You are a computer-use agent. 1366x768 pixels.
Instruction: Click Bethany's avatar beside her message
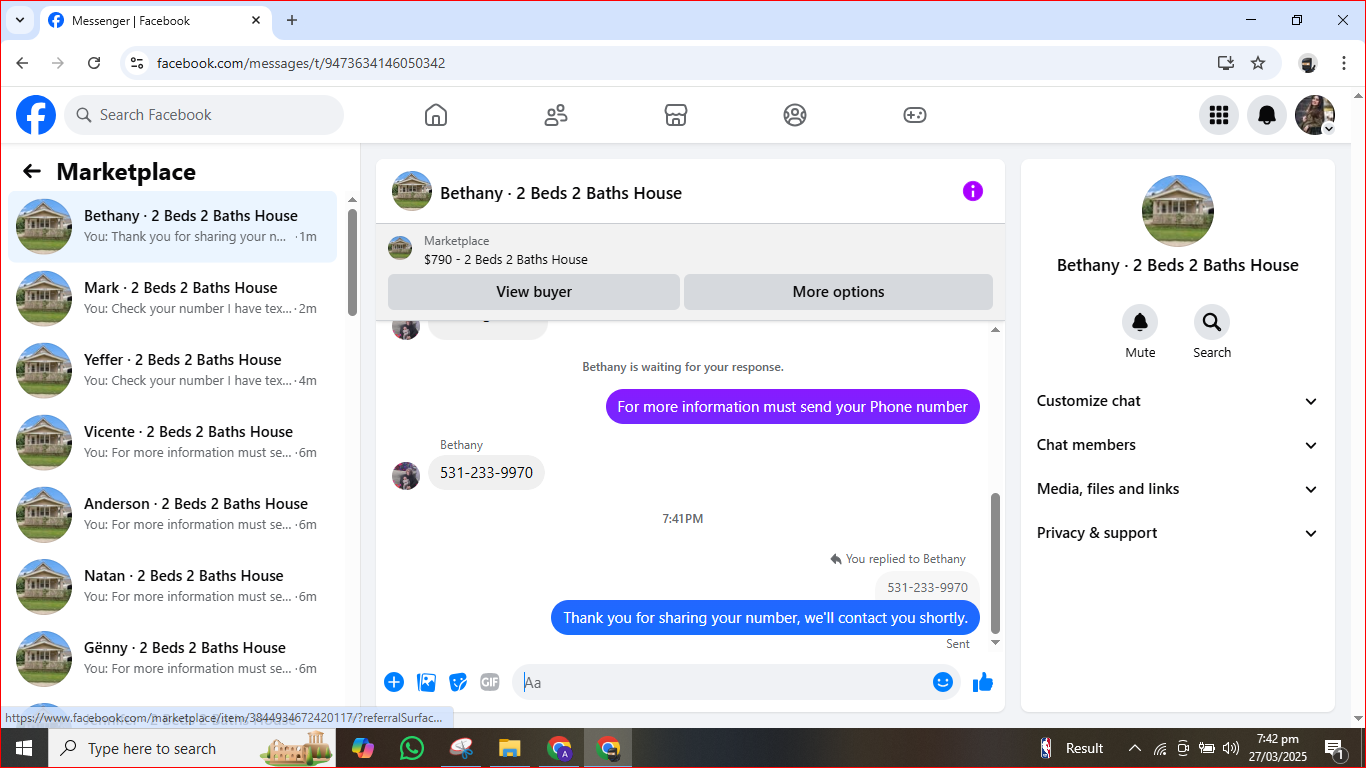click(406, 476)
